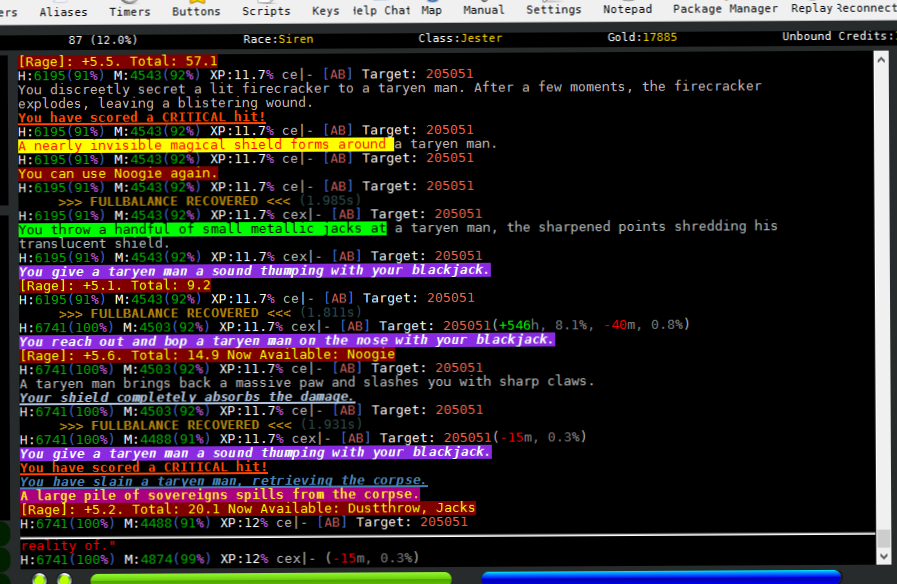Click 'Now Available: Dustthrow, Jacks' rage line
The image size is (897, 584).
coord(248,508)
